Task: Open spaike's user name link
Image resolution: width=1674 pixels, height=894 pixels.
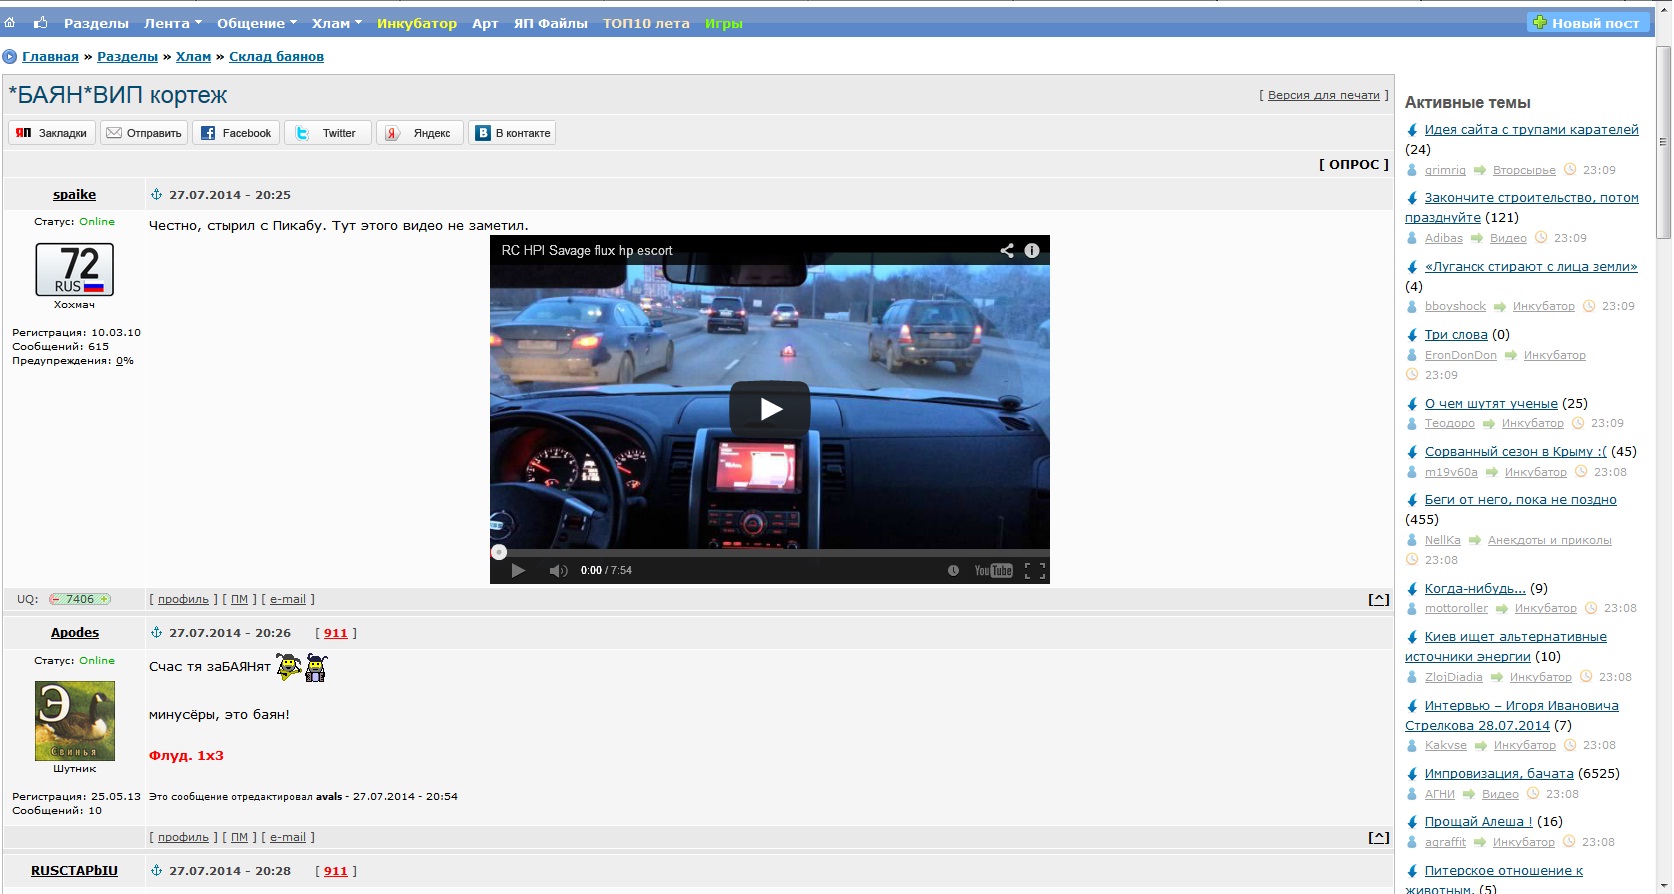Action: (75, 195)
